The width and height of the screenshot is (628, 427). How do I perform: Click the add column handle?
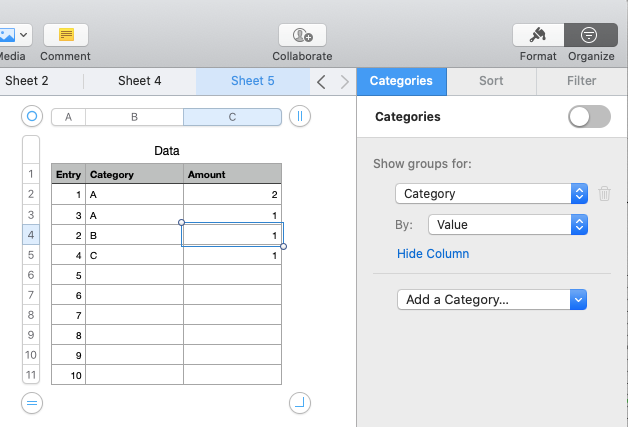click(298, 117)
